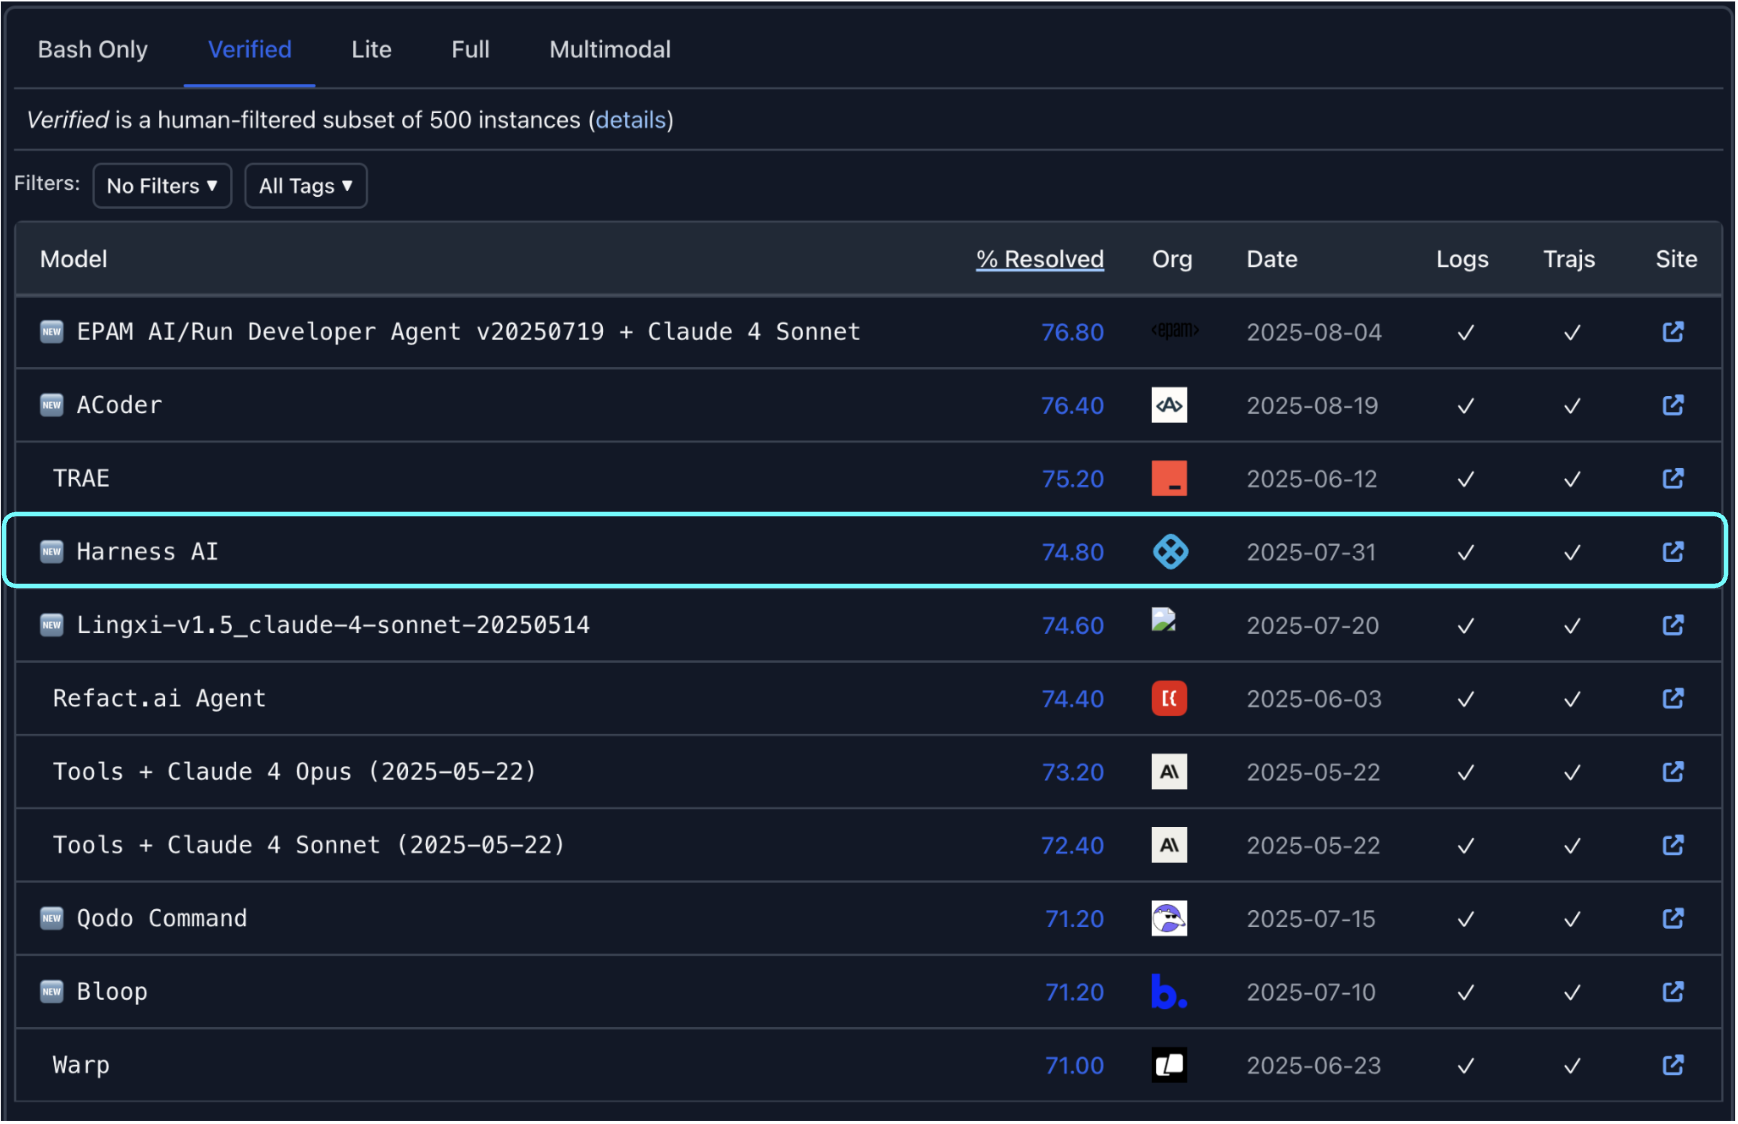
Task: Click the 76.80 resolved score
Action: tap(1072, 332)
